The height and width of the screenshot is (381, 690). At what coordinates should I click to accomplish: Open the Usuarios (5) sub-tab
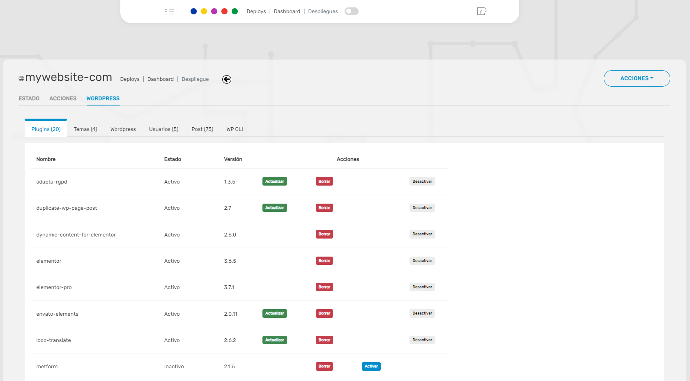click(x=164, y=129)
